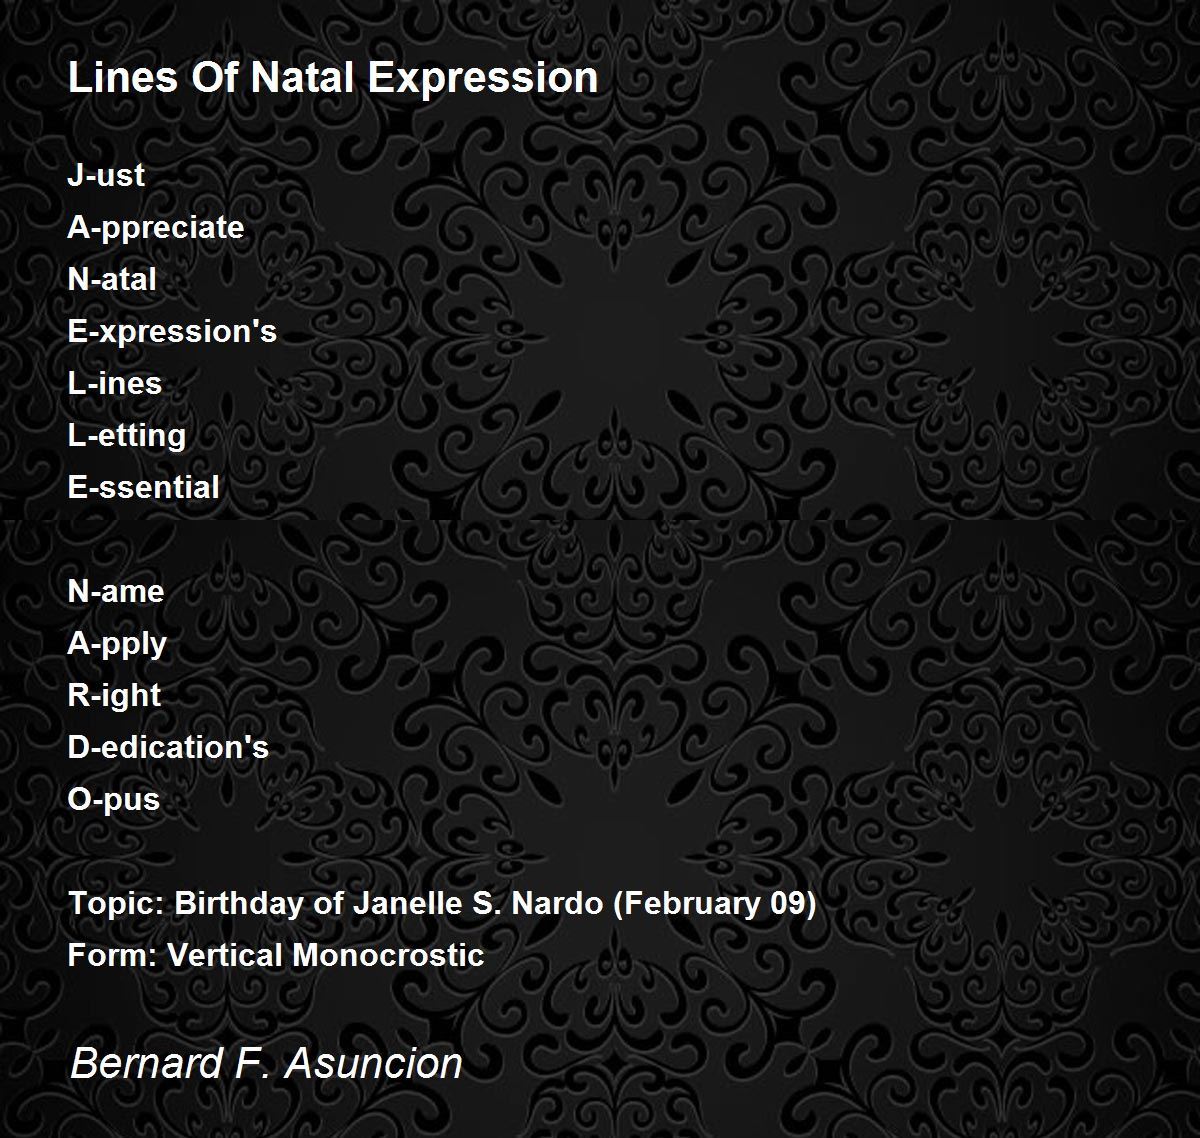Viewport: 1200px width, 1138px height.
Task: Click author name Bernard F. Asuncion
Action: 266,1063
